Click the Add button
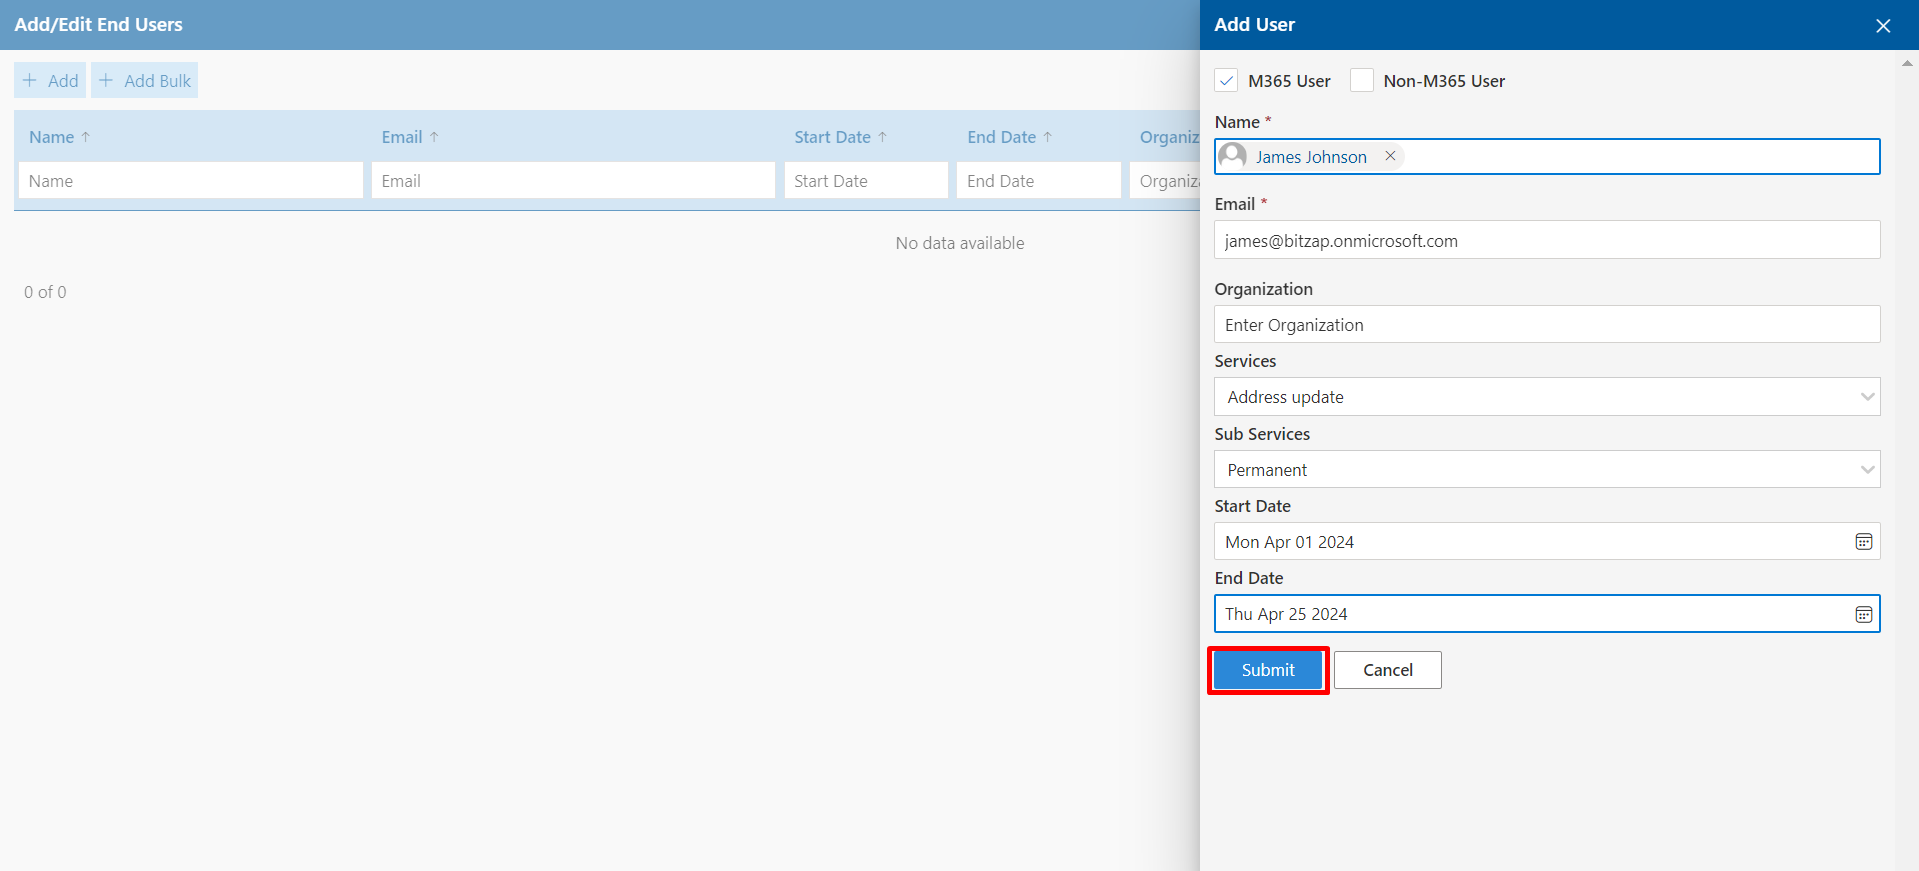This screenshot has width=1919, height=871. [50, 81]
